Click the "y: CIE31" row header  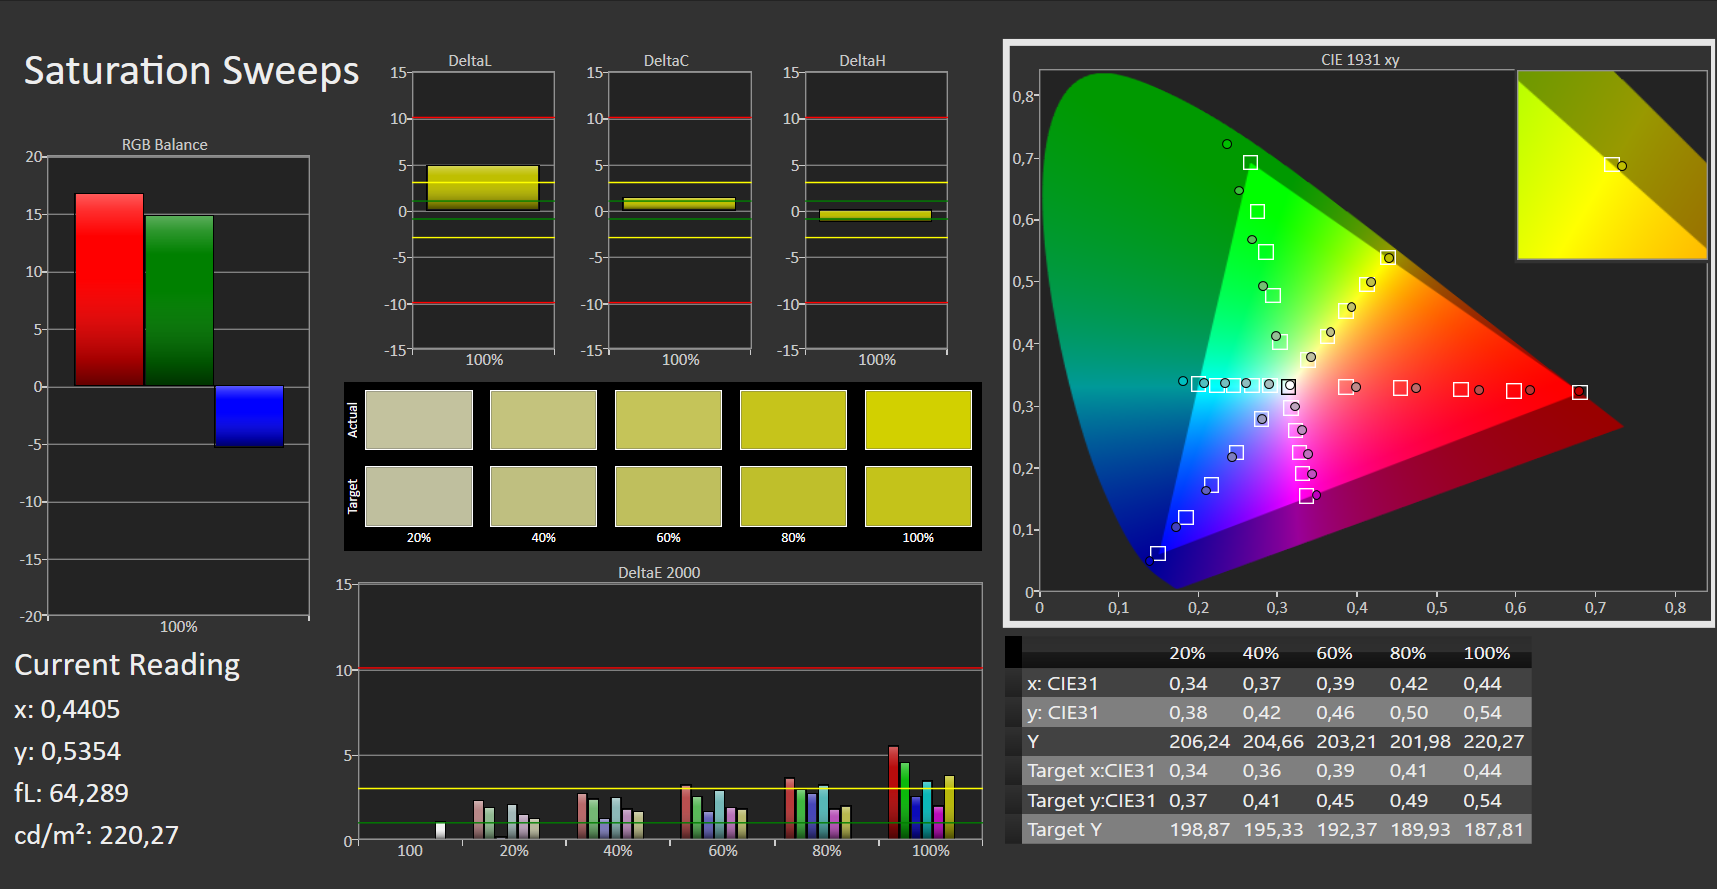pos(1062,713)
